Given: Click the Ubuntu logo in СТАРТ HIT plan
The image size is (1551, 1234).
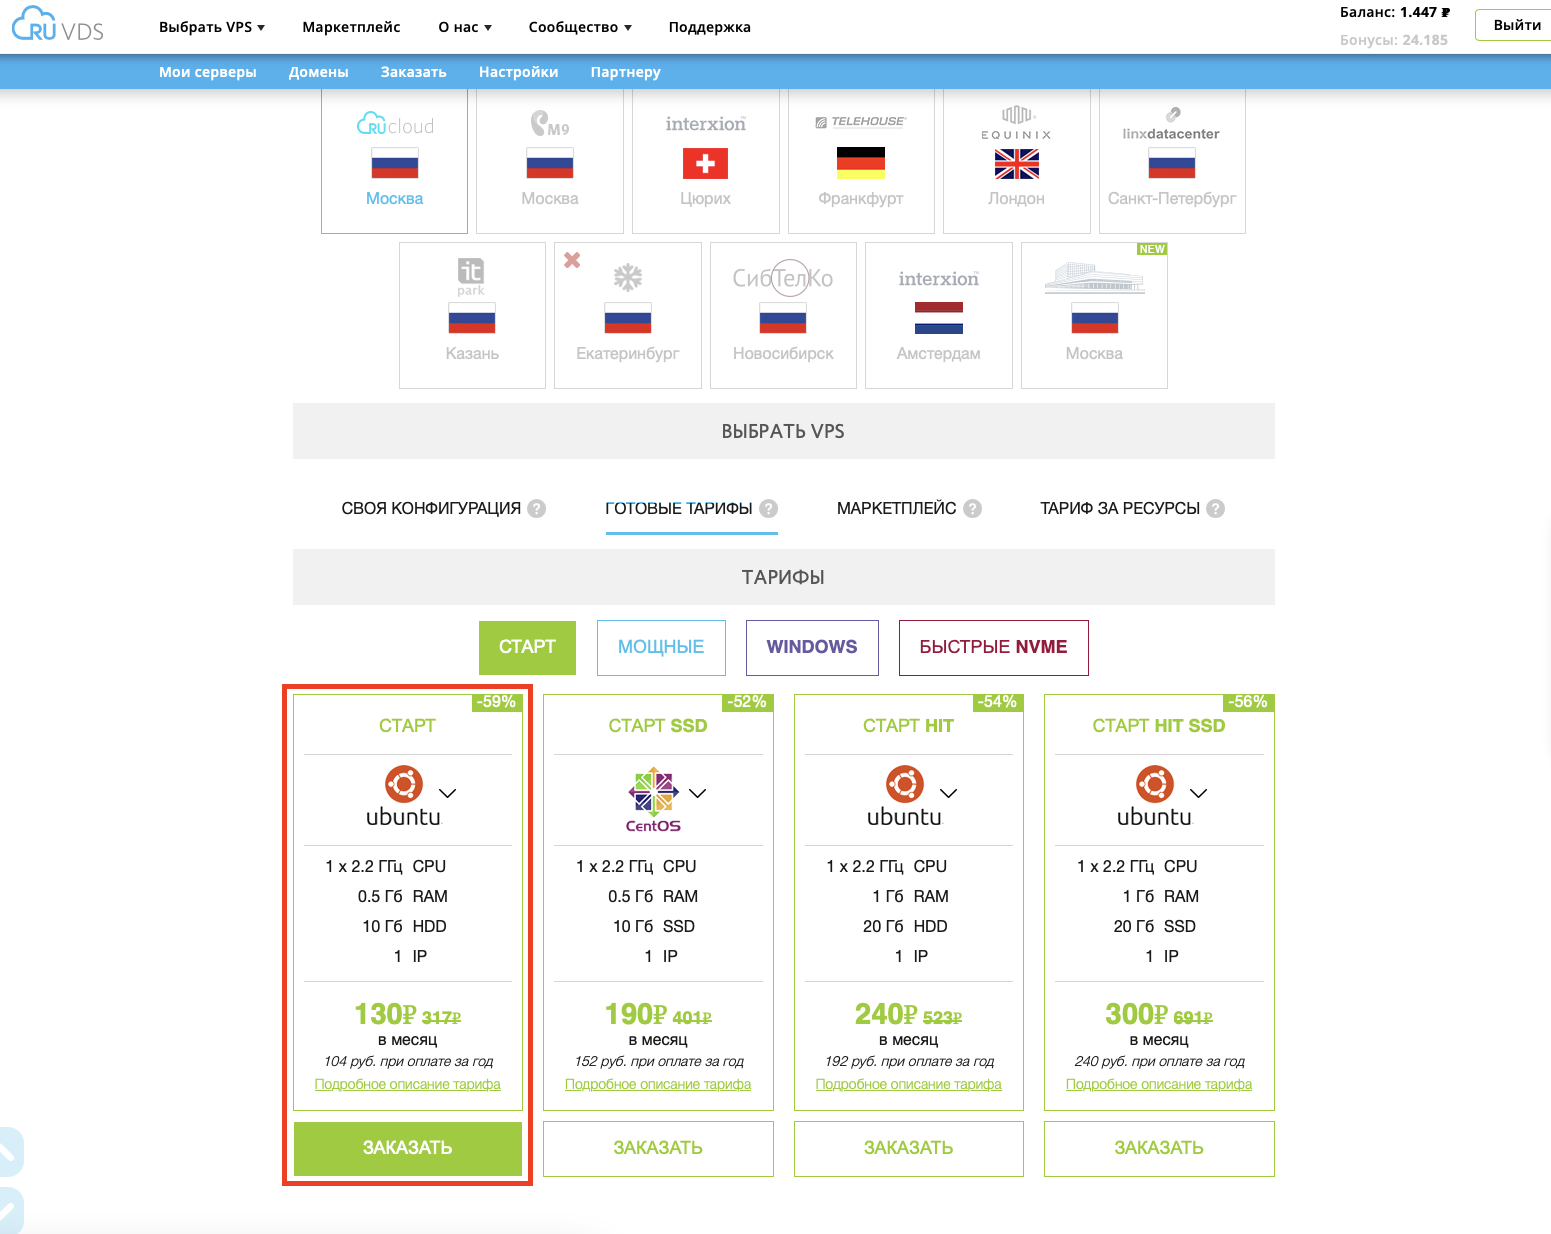Looking at the screenshot, I should [x=904, y=797].
